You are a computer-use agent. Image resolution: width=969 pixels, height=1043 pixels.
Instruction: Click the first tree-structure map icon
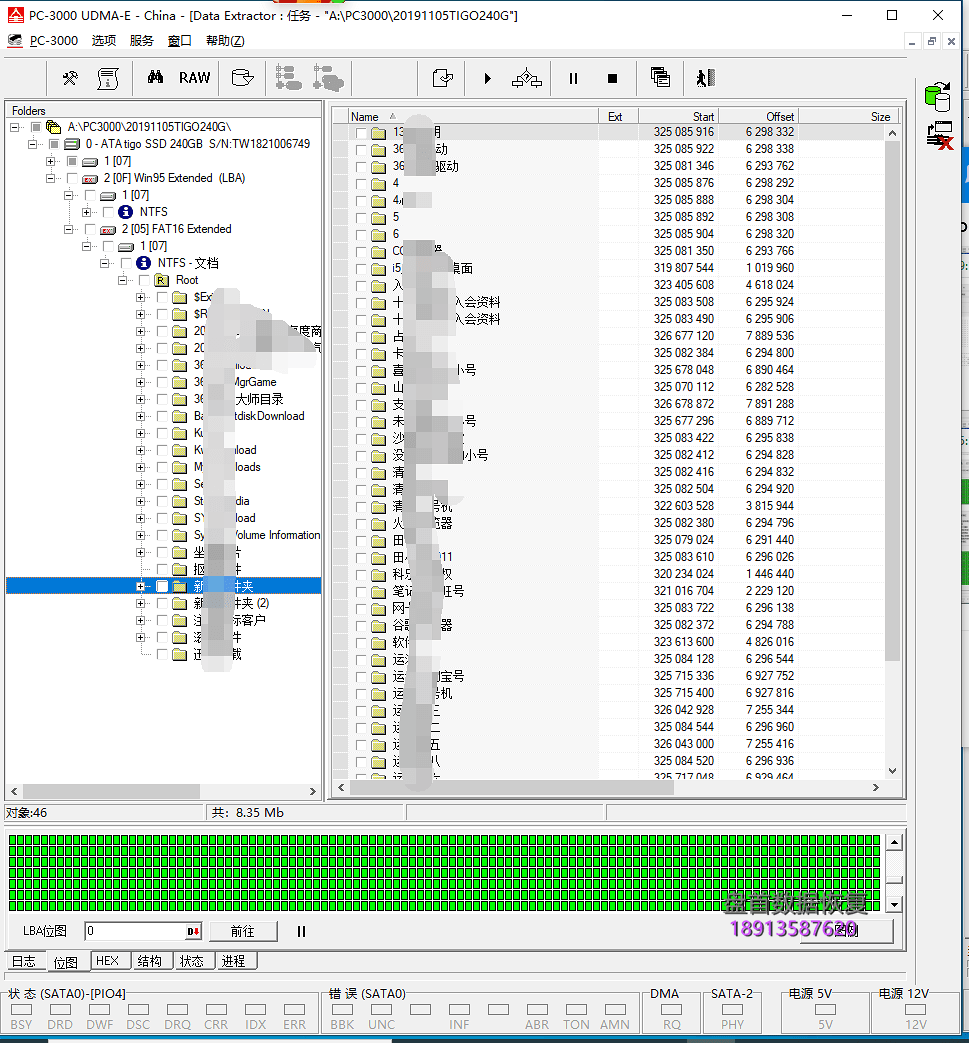pos(288,78)
